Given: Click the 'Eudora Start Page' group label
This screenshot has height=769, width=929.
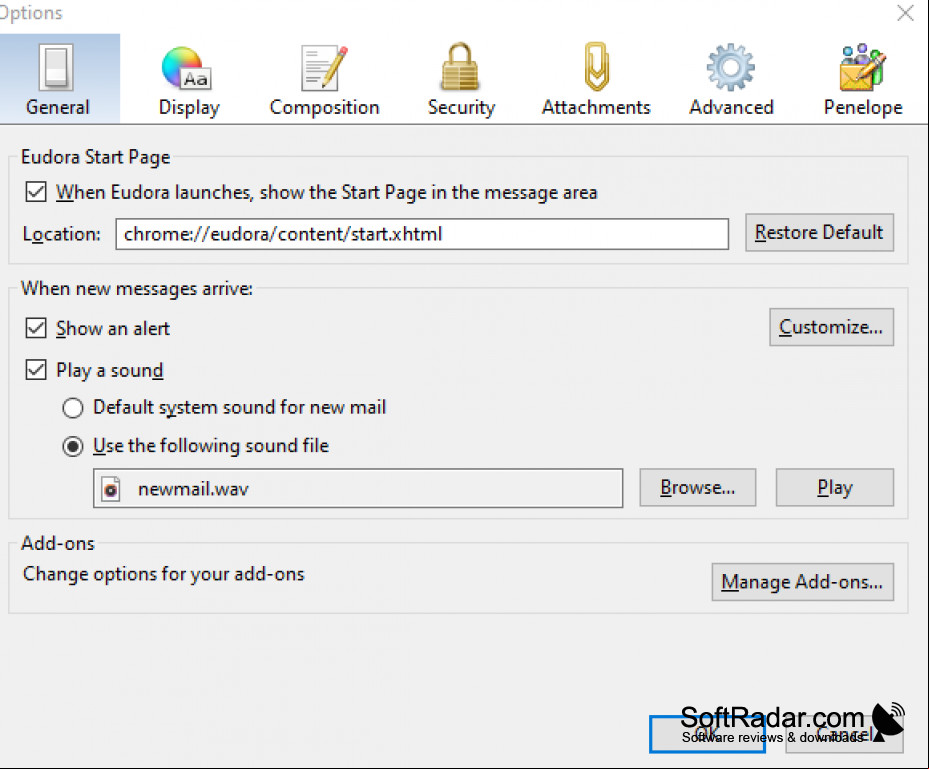Looking at the screenshot, I should [95, 157].
